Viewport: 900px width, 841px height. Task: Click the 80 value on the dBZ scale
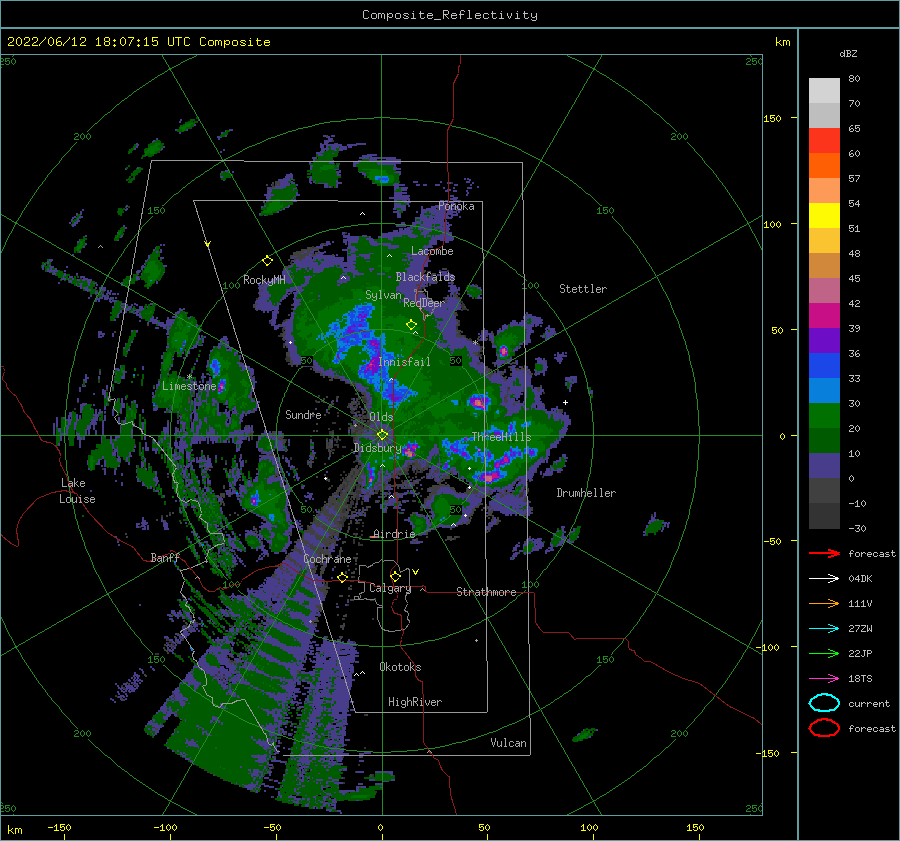pyautogui.click(x=854, y=79)
